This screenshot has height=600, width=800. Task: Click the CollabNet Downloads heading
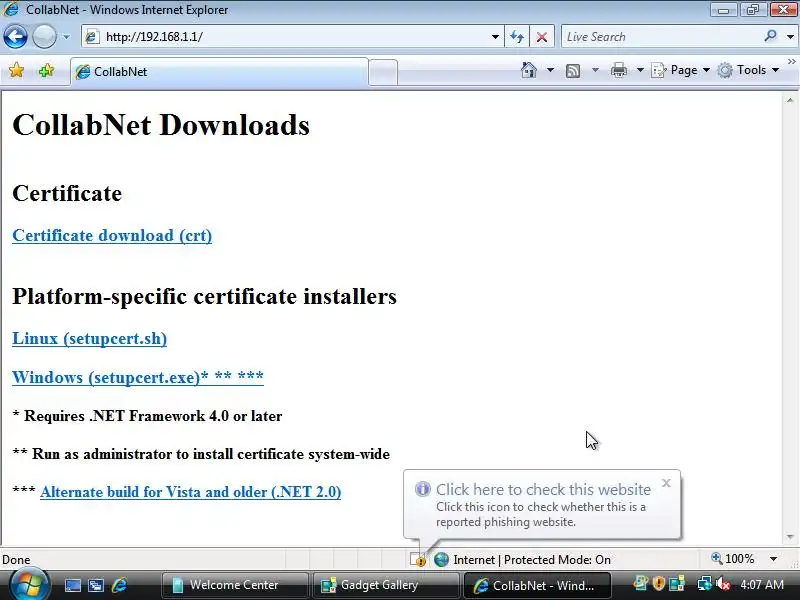pyautogui.click(x=161, y=125)
